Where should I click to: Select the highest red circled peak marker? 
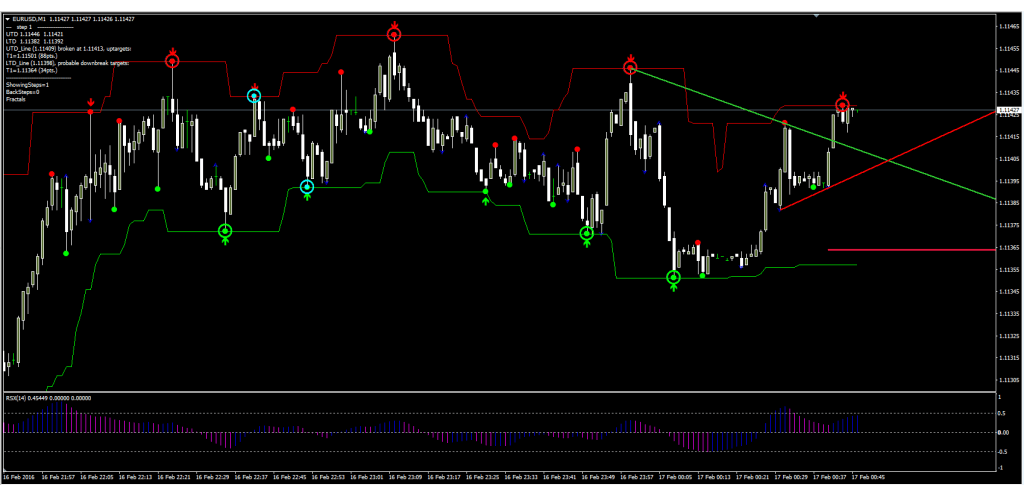point(394,34)
